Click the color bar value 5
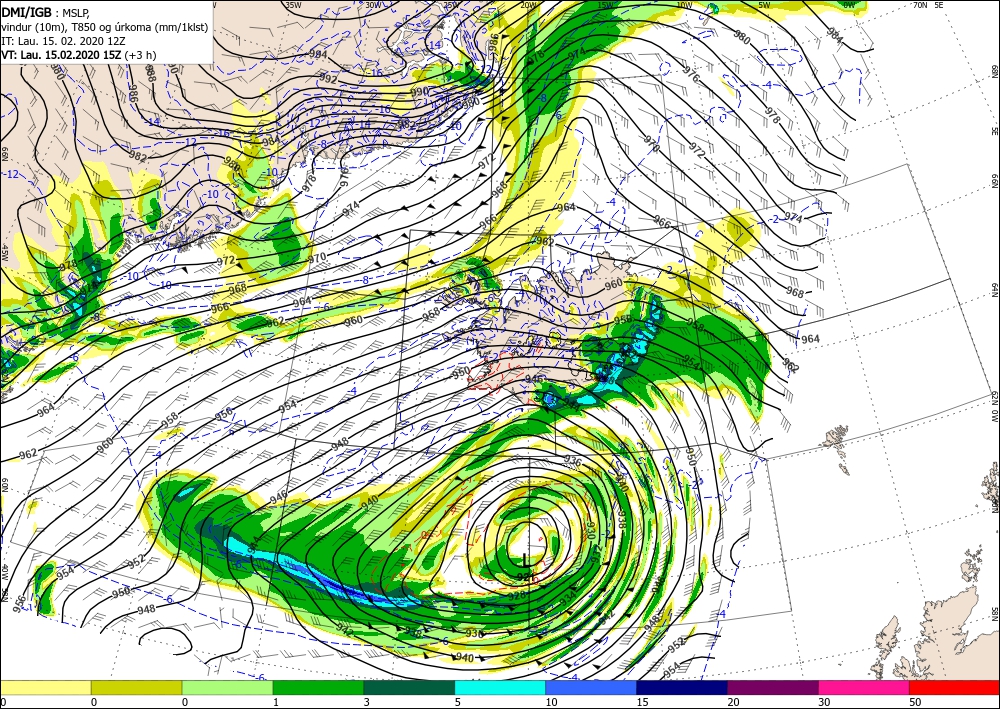1000x709 pixels. pos(458,702)
